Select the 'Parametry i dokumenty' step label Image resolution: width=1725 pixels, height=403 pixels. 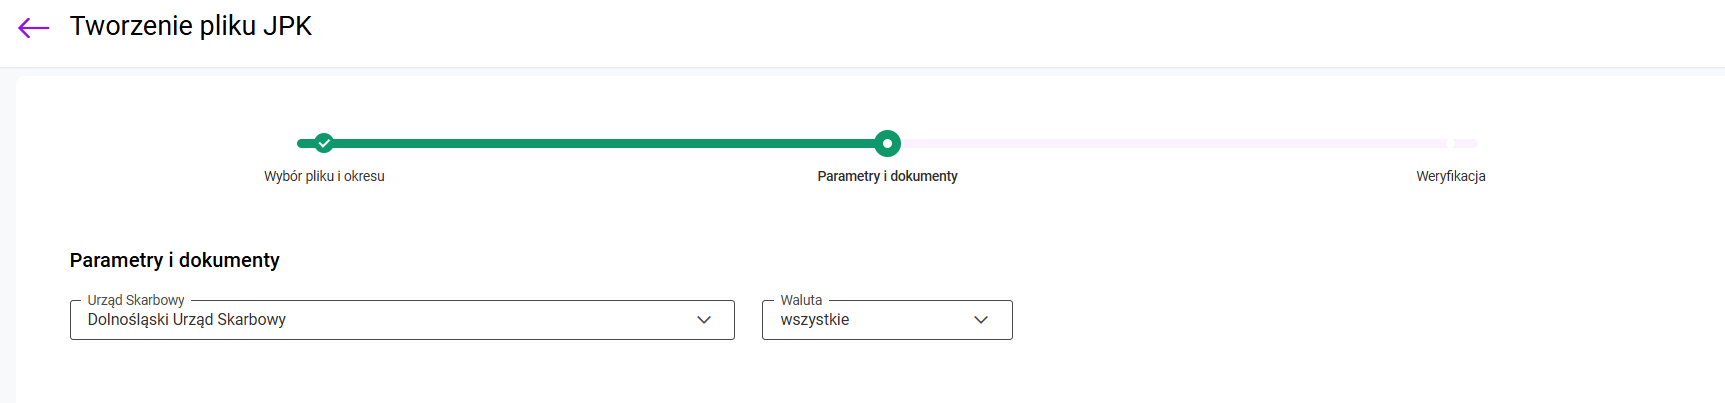[887, 176]
